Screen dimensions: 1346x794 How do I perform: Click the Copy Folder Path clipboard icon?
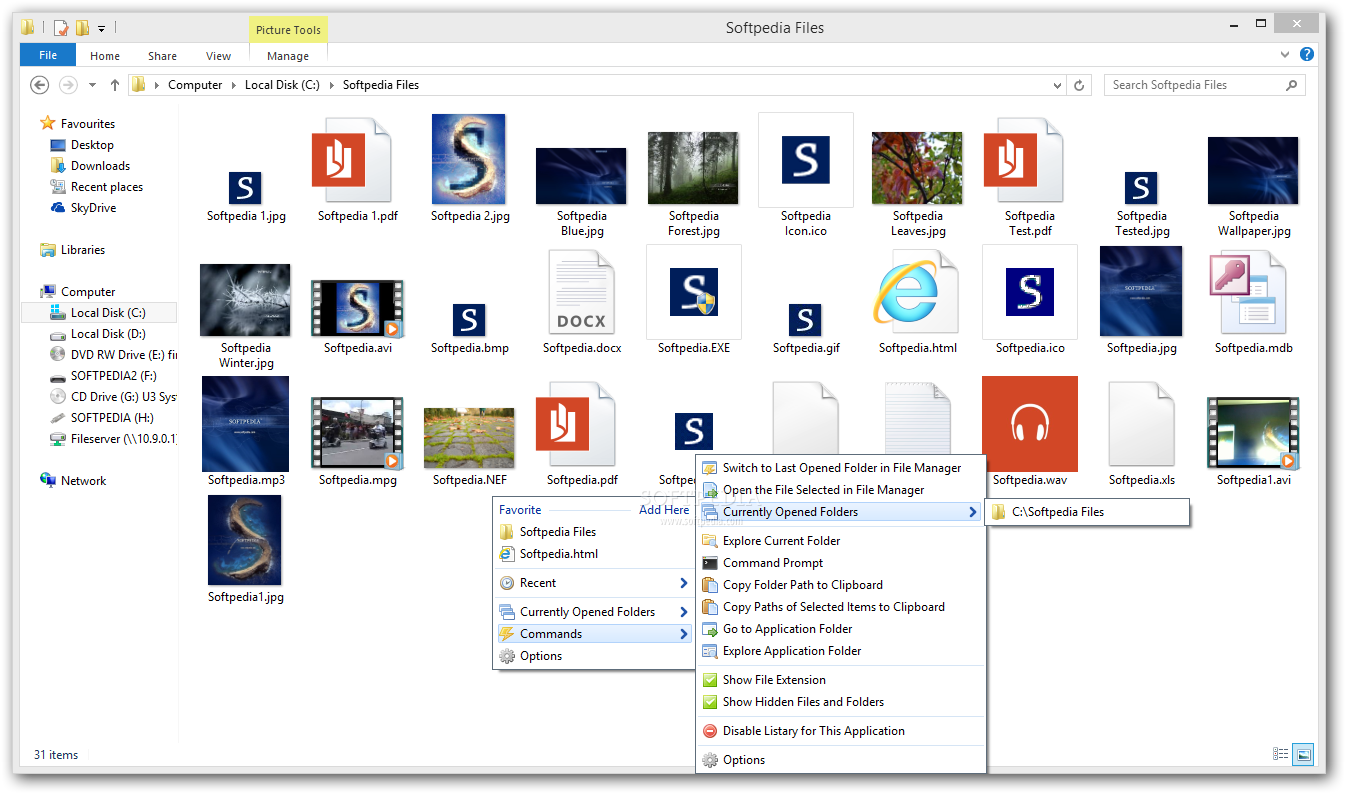coord(710,585)
